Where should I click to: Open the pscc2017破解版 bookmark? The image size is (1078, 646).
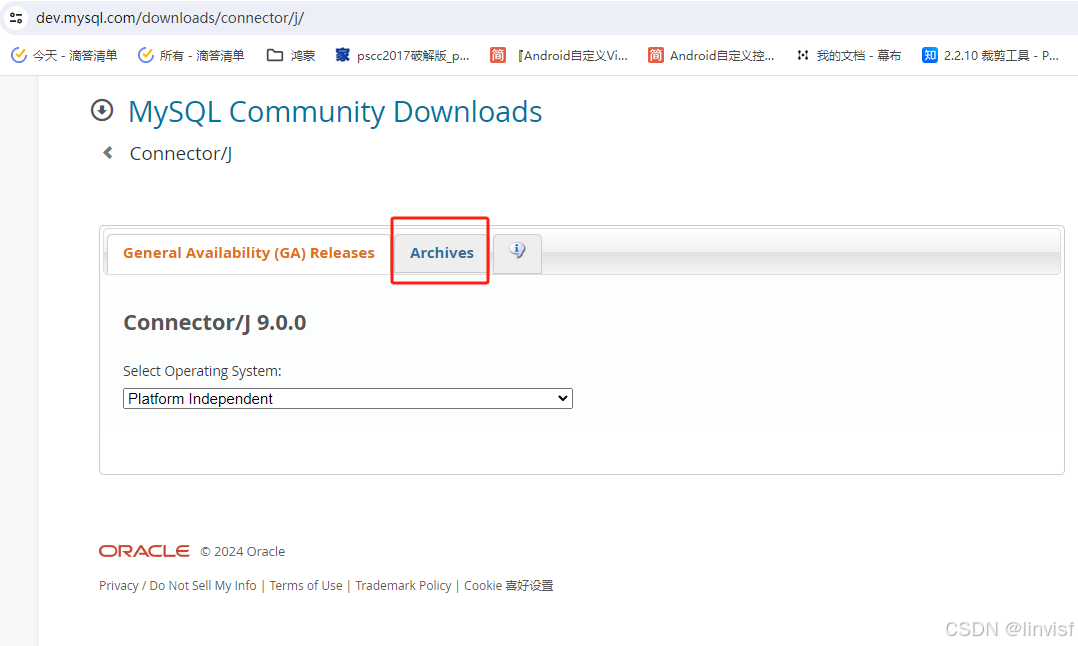click(x=402, y=56)
